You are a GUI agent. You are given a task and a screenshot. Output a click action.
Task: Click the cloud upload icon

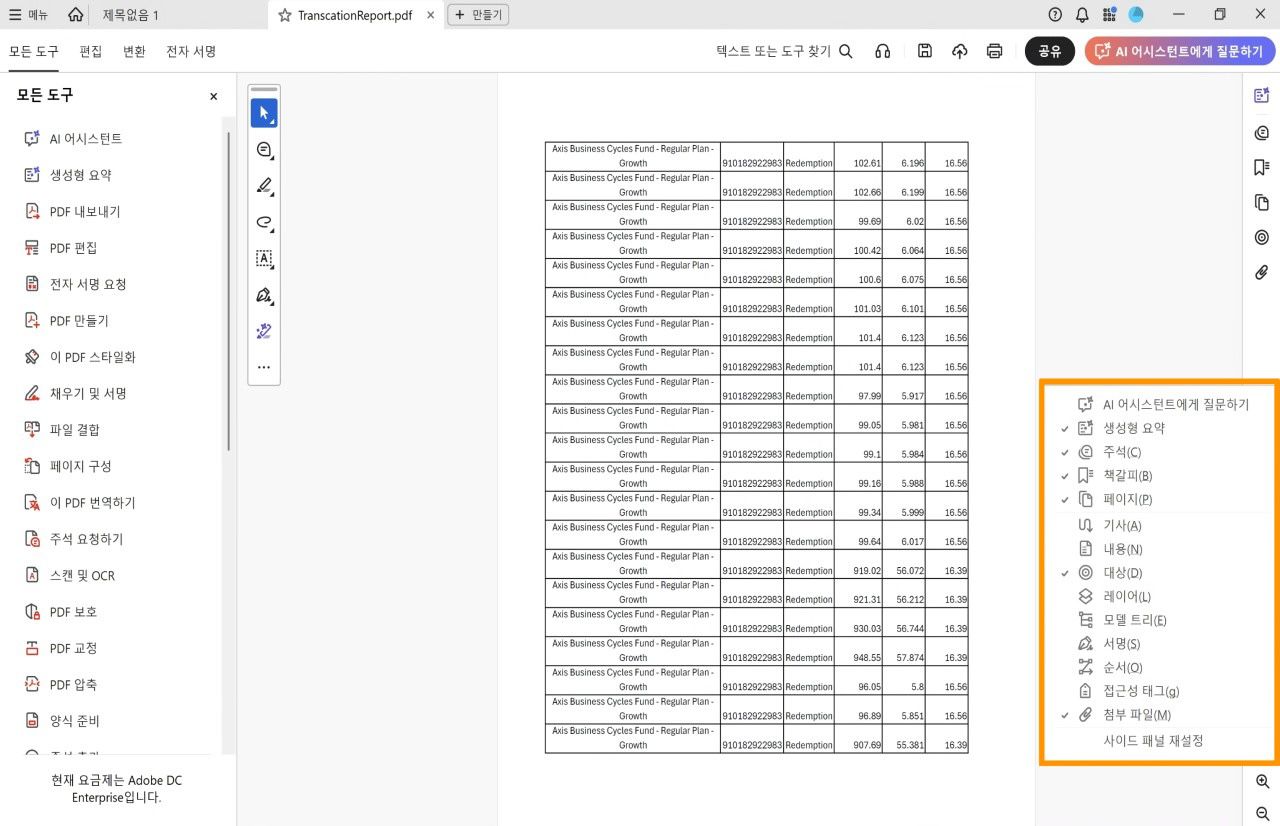pos(960,51)
